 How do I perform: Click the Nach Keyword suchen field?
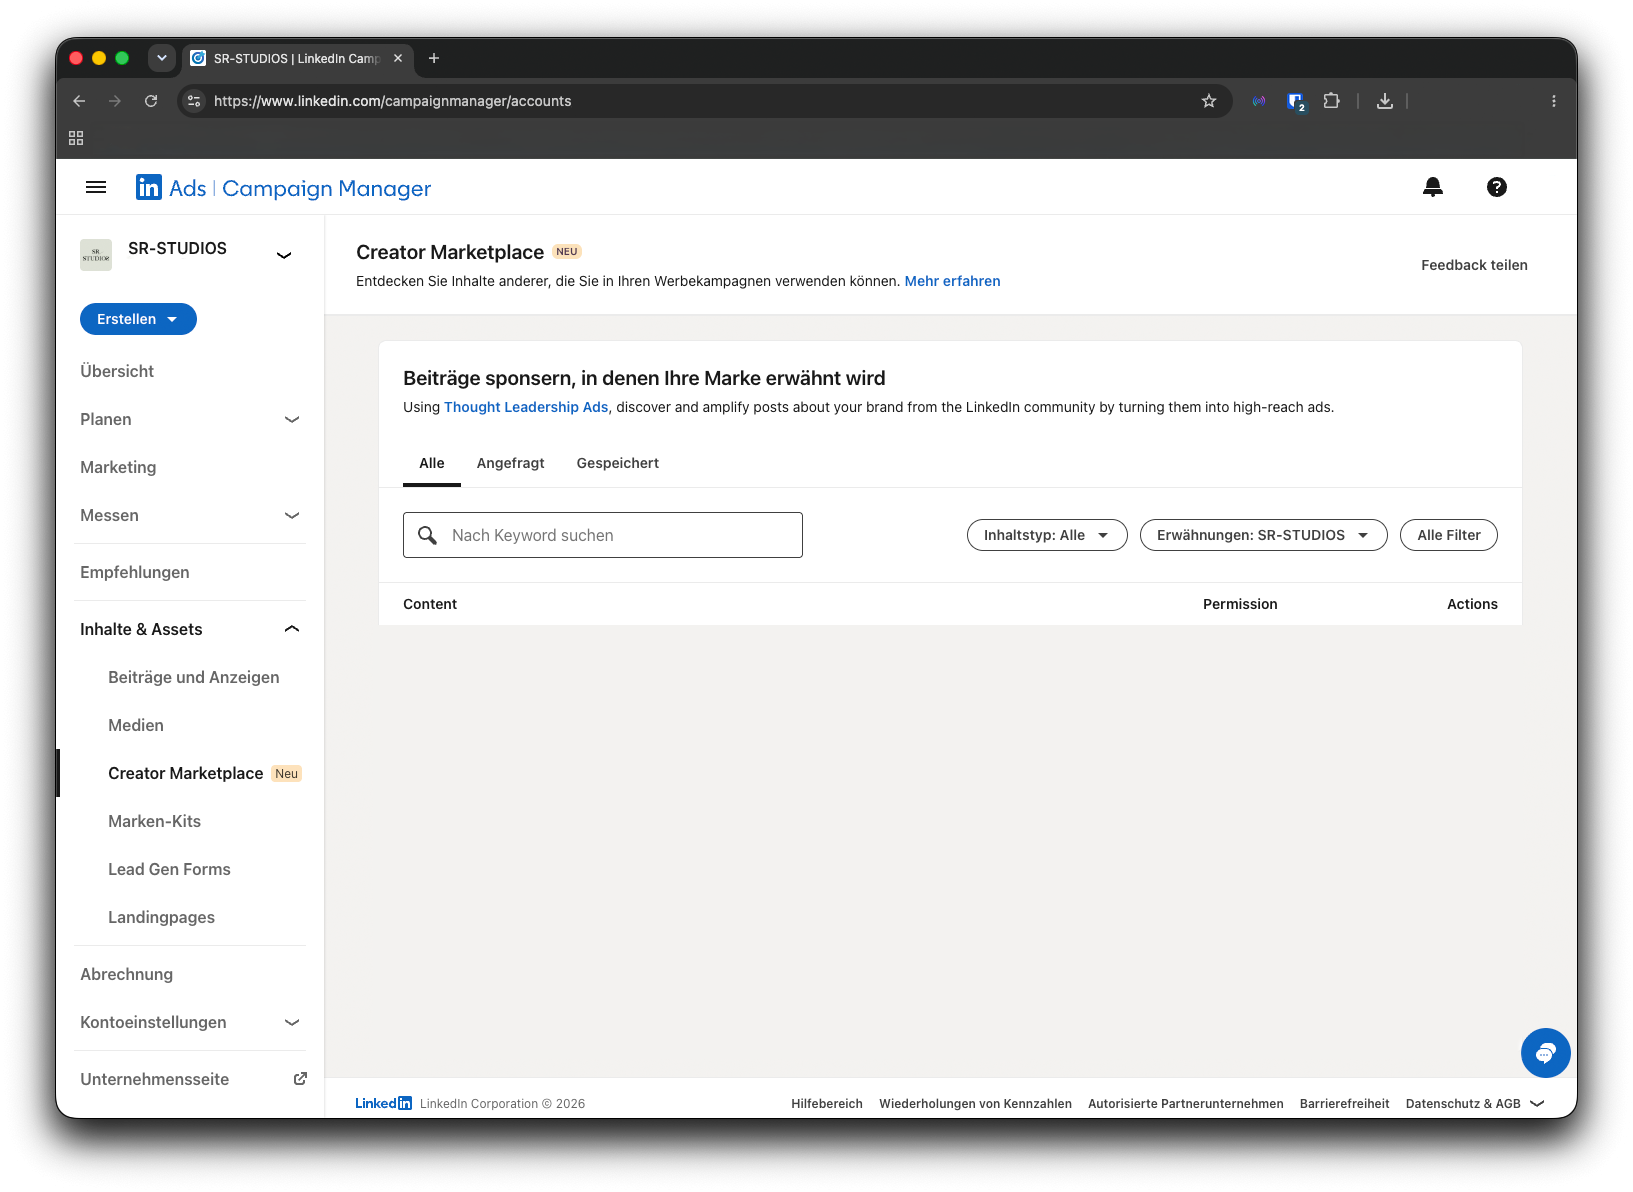point(603,535)
